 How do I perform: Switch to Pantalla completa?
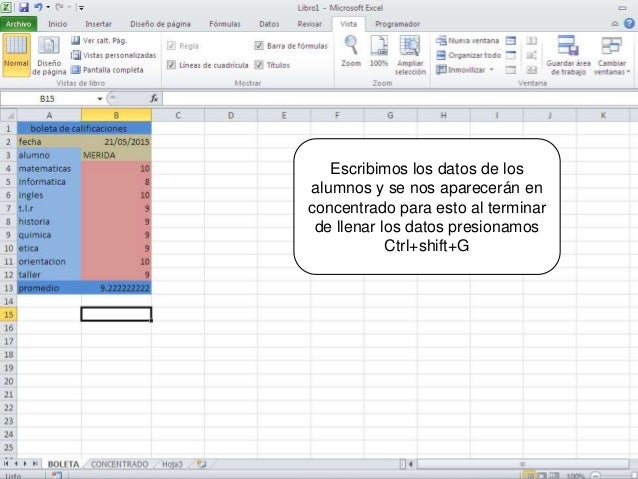107,70
